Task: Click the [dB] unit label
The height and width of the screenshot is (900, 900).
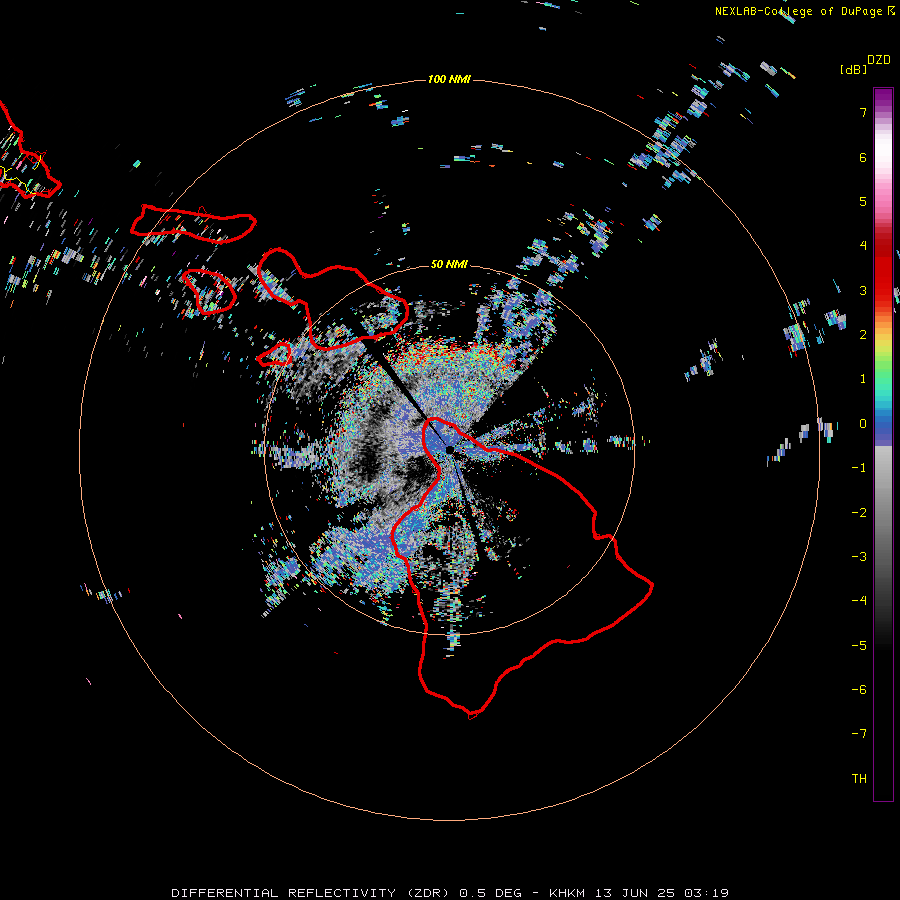Action: [853, 69]
